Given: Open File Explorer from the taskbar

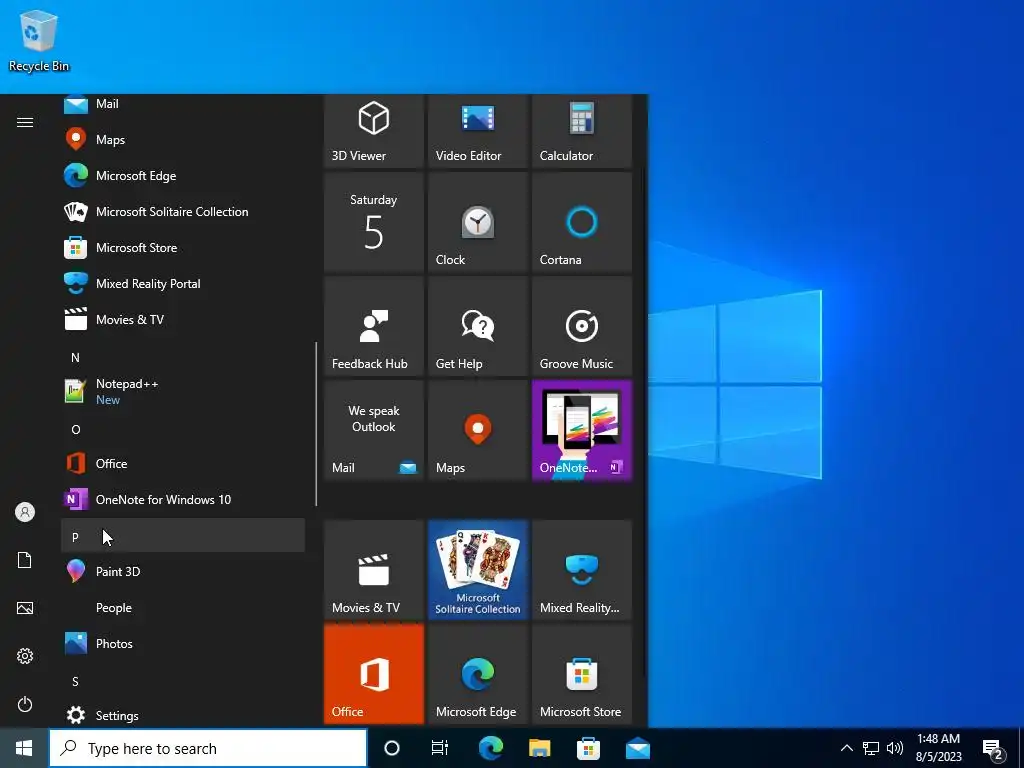Looking at the screenshot, I should click(x=539, y=748).
